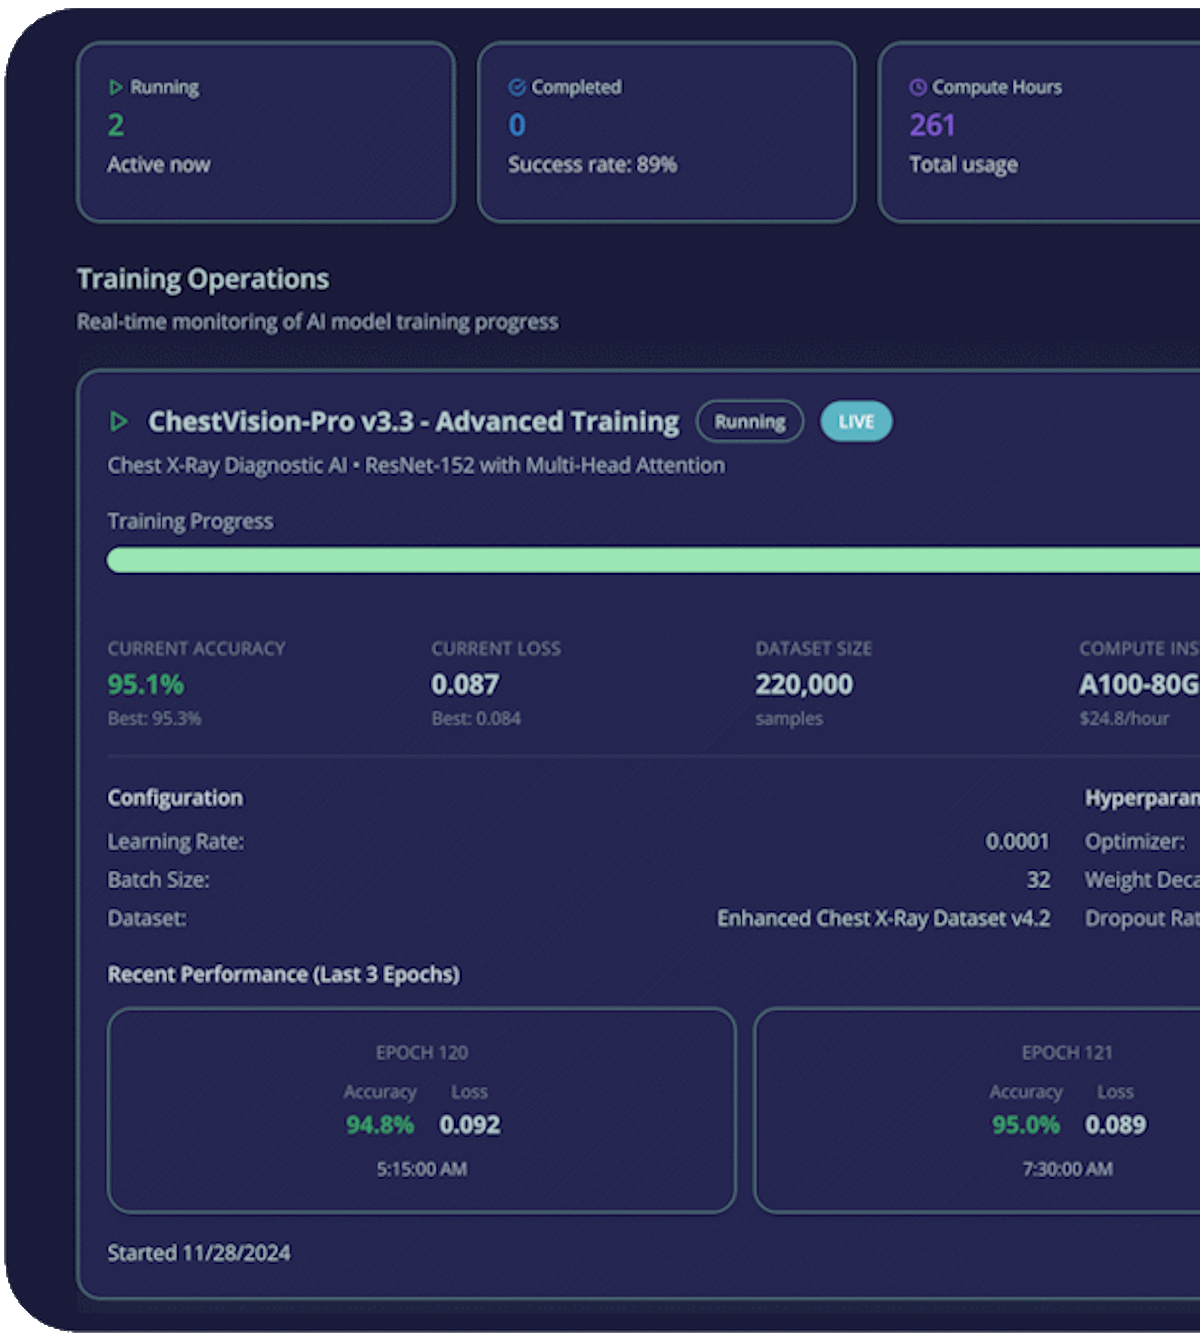Toggle the LIVE indicator badge
The image size is (1200, 1337).
[x=856, y=421]
